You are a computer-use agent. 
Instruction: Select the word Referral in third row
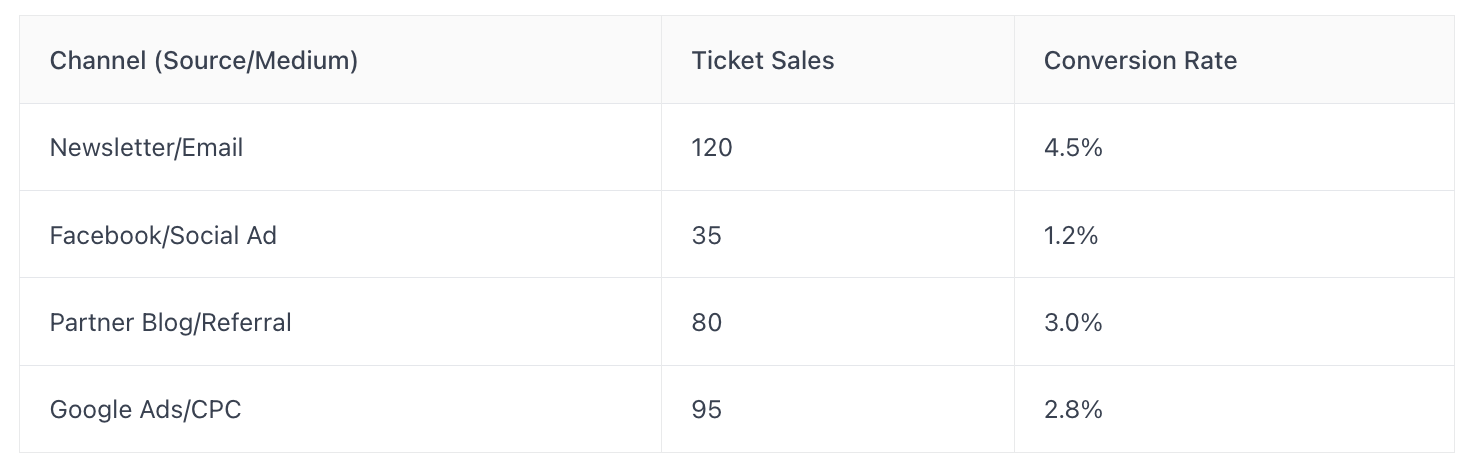(249, 322)
